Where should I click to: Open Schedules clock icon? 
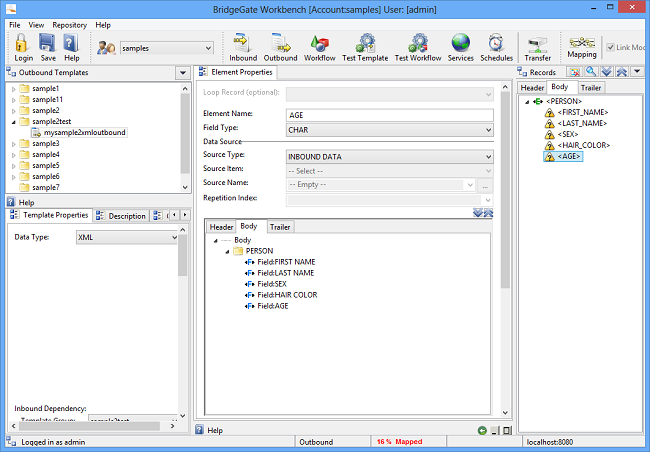(x=496, y=43)
